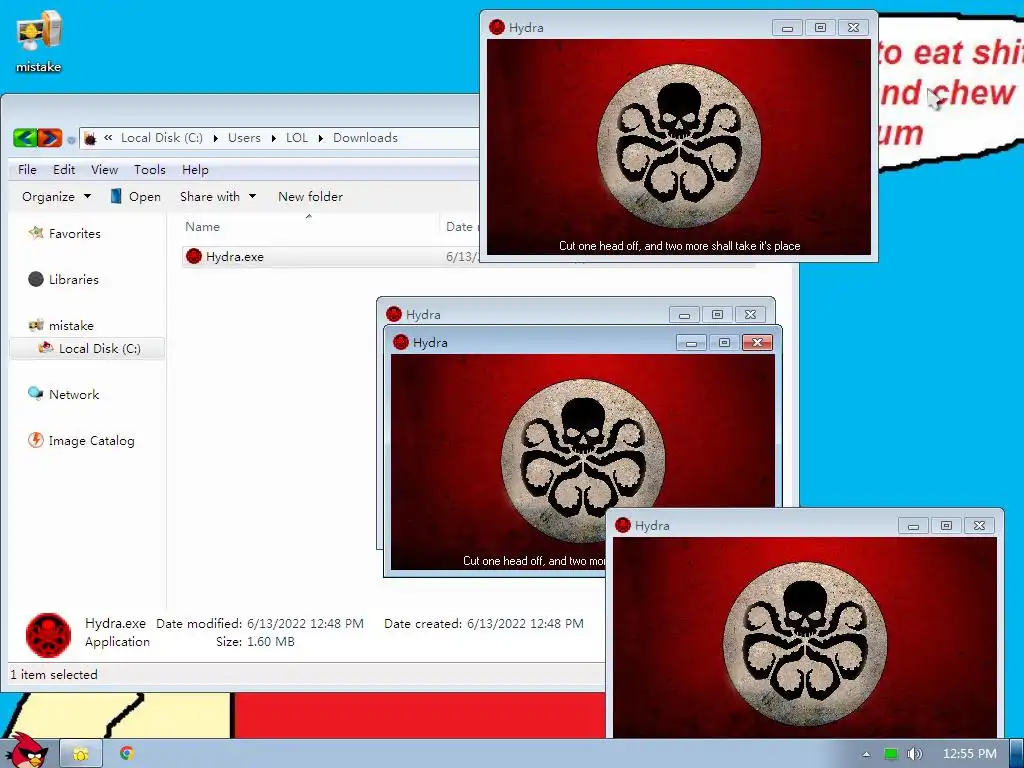This screenshot has height=768, width=1024.
Task: Select the Hydra.exe file icon in list
Action: [193, 256]
